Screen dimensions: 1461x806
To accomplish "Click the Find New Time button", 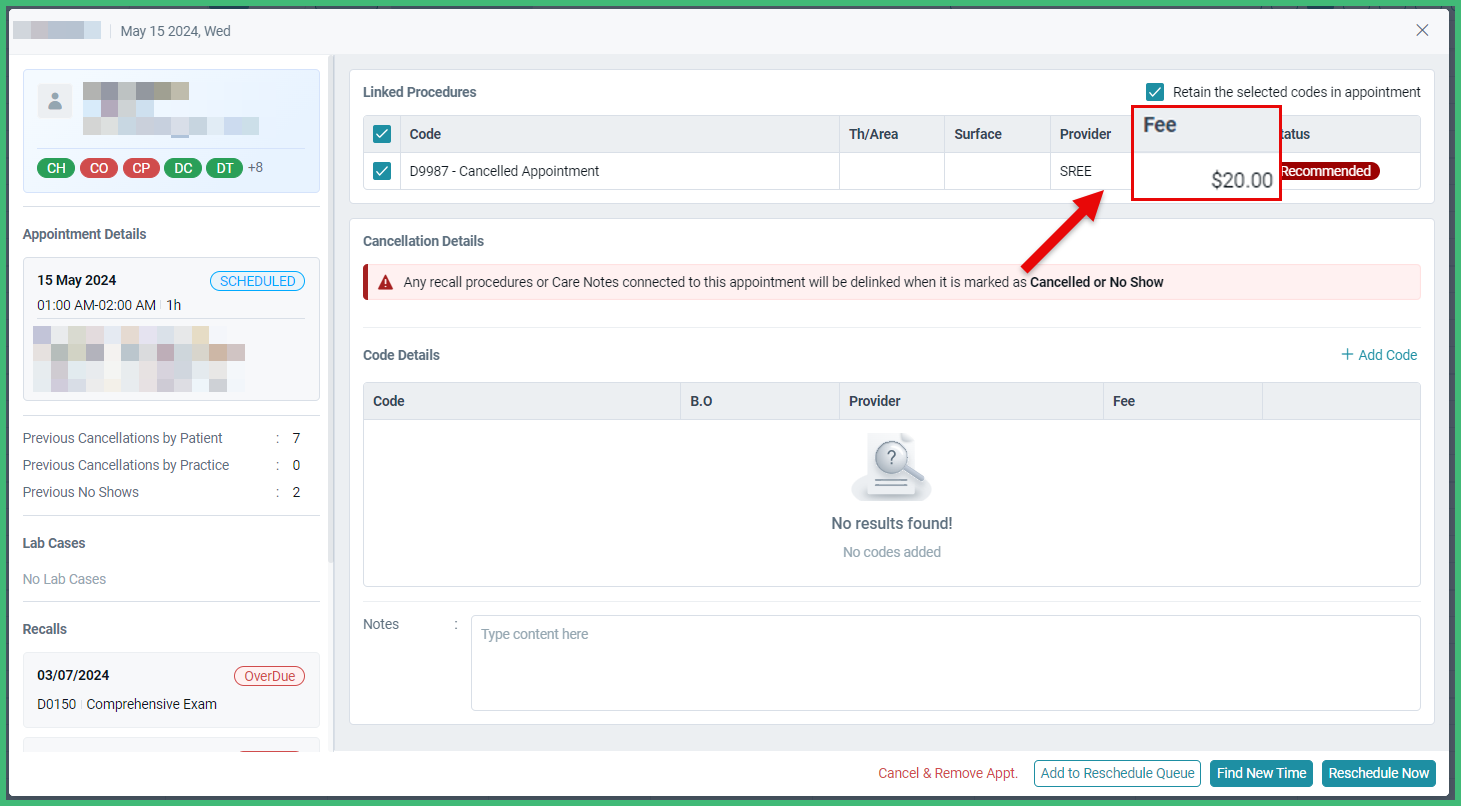I will [x=1261, y=773].
